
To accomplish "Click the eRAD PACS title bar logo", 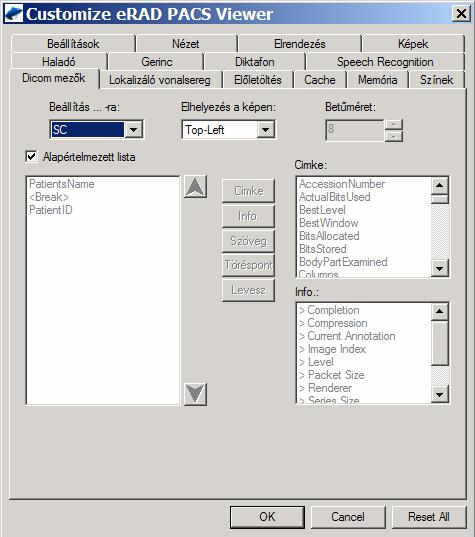I will coord(13,13).
